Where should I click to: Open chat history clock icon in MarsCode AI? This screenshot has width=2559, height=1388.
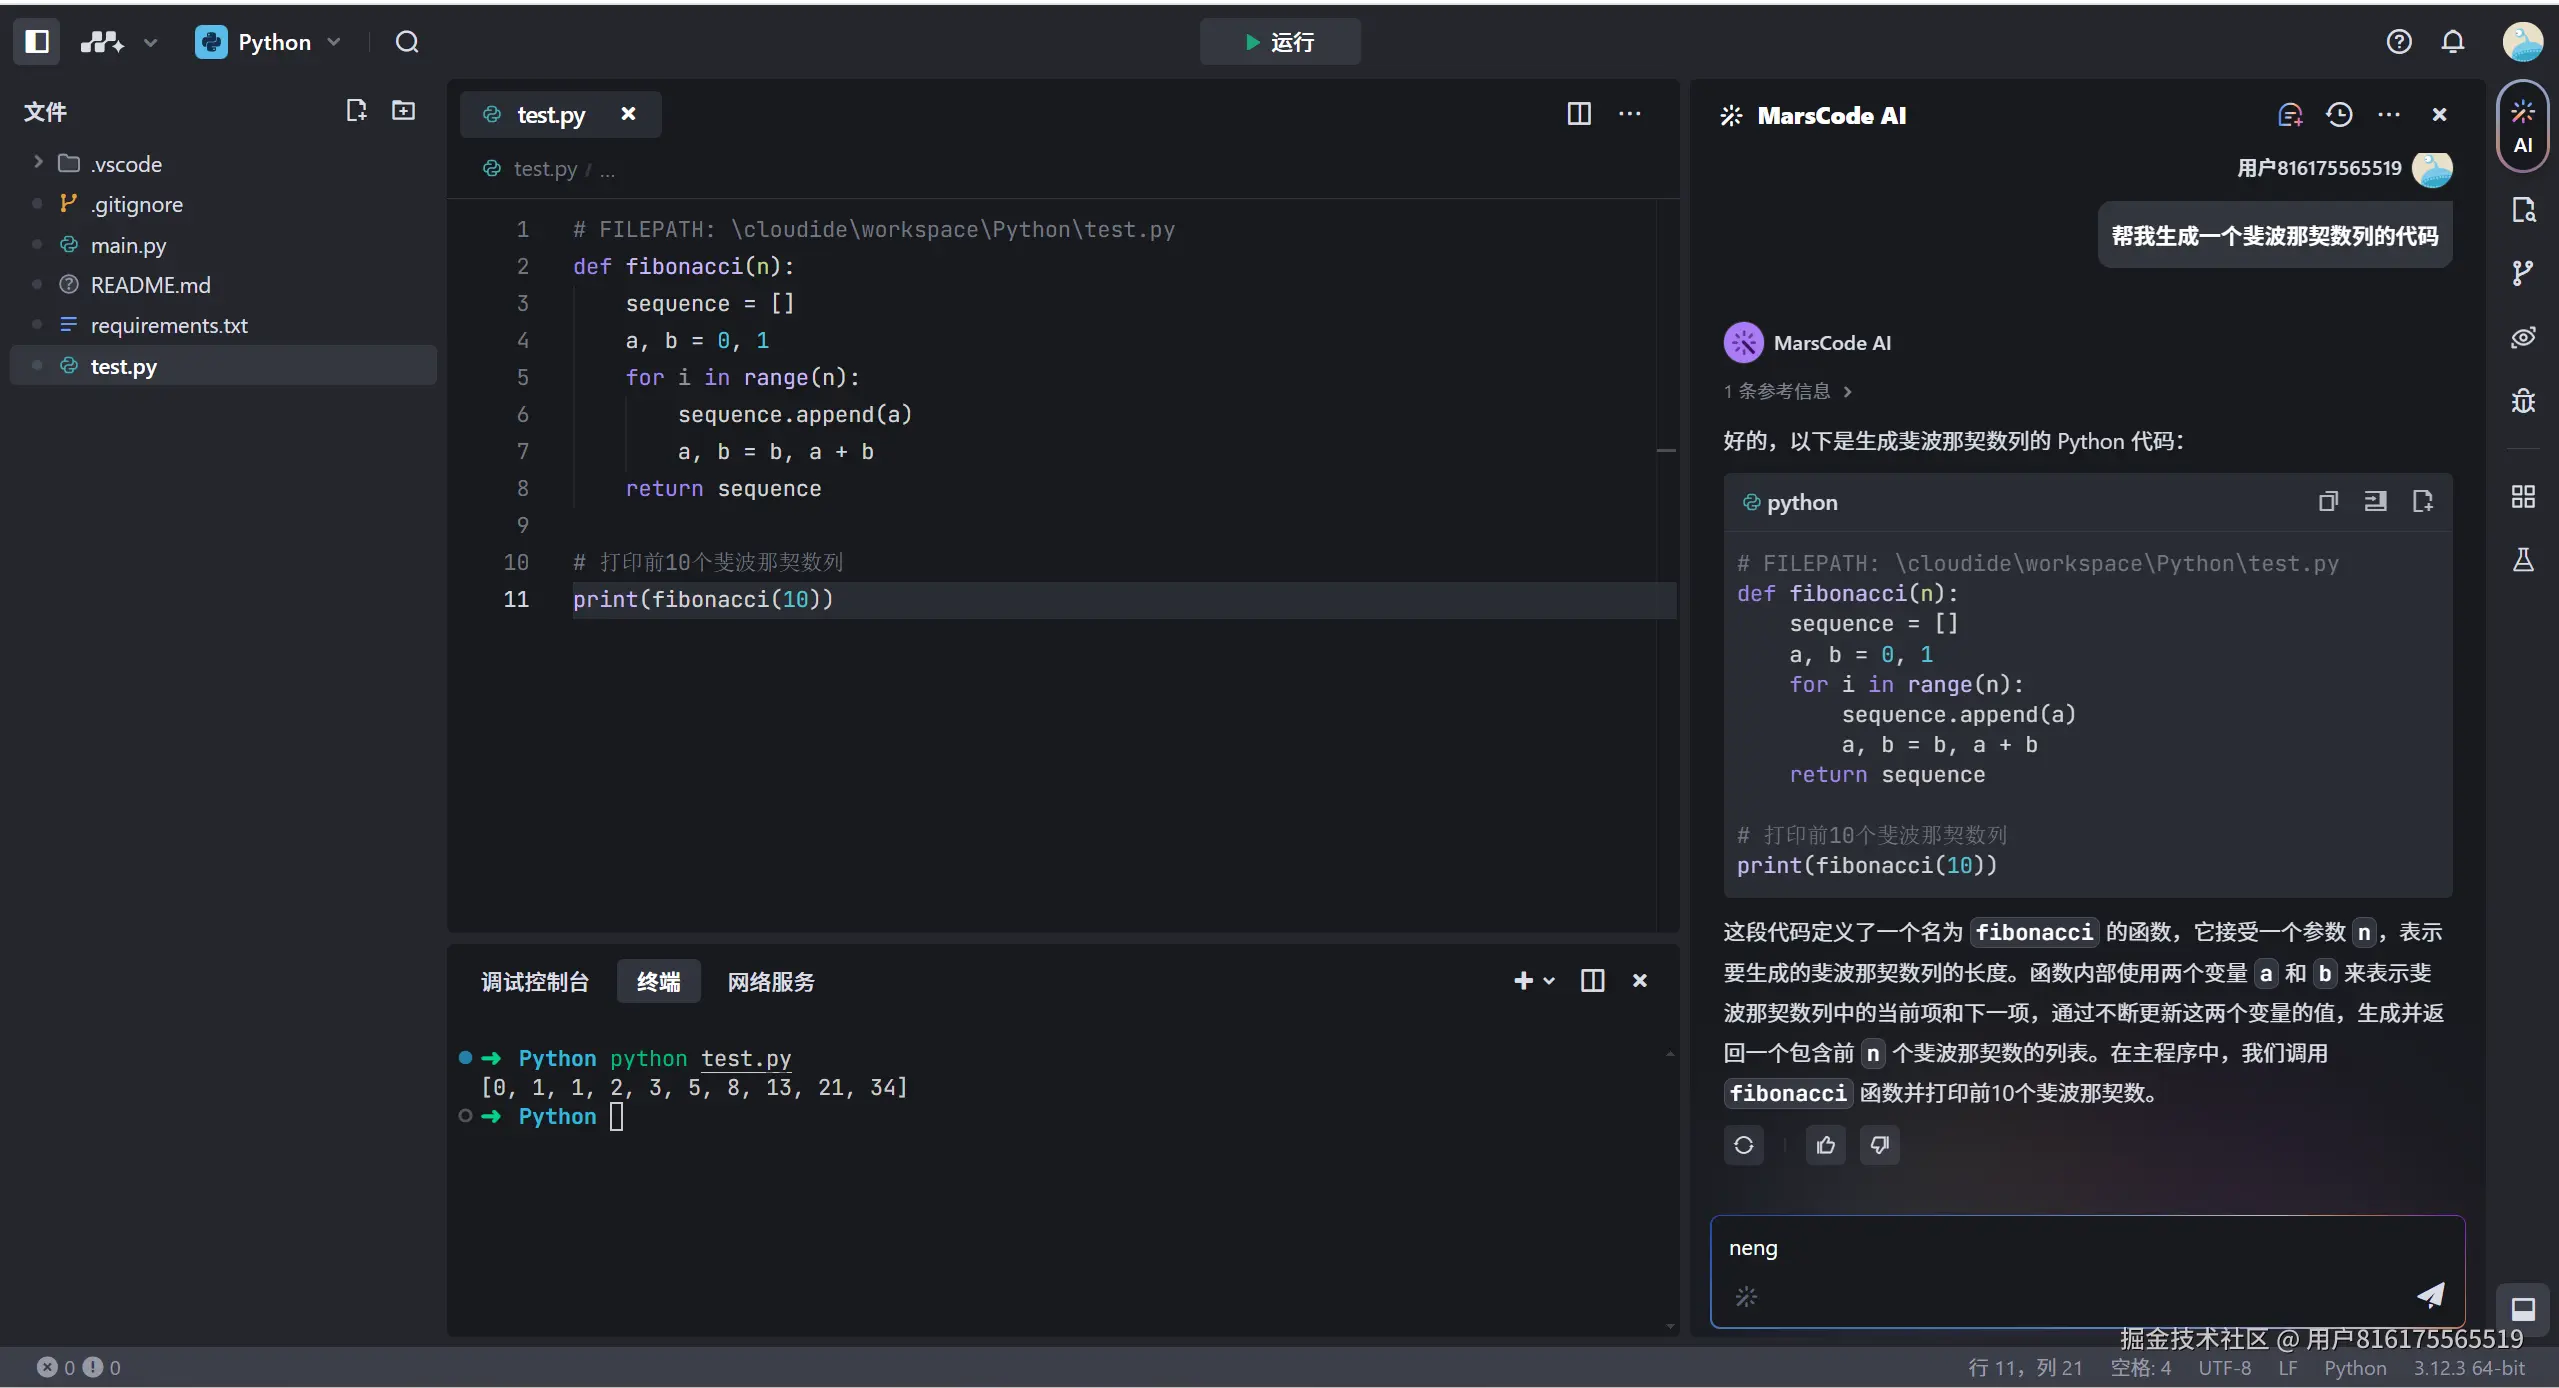pos(2339,115)
